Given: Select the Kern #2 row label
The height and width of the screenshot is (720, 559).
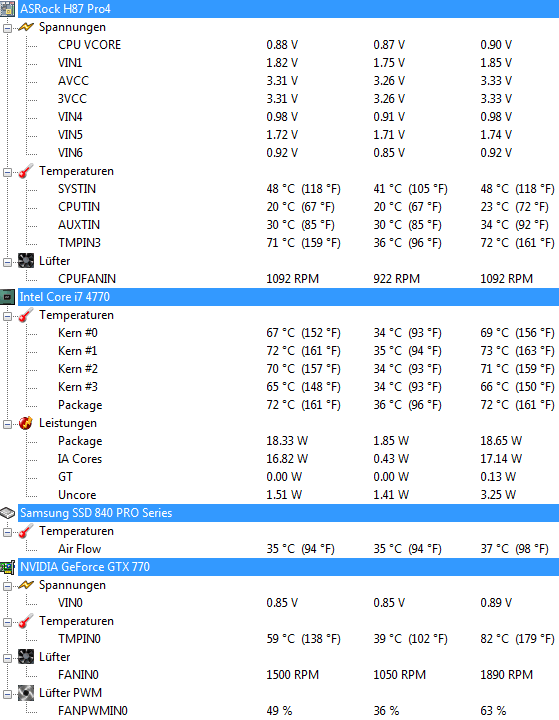Looking at the screenshot, I should click(78, 369).
